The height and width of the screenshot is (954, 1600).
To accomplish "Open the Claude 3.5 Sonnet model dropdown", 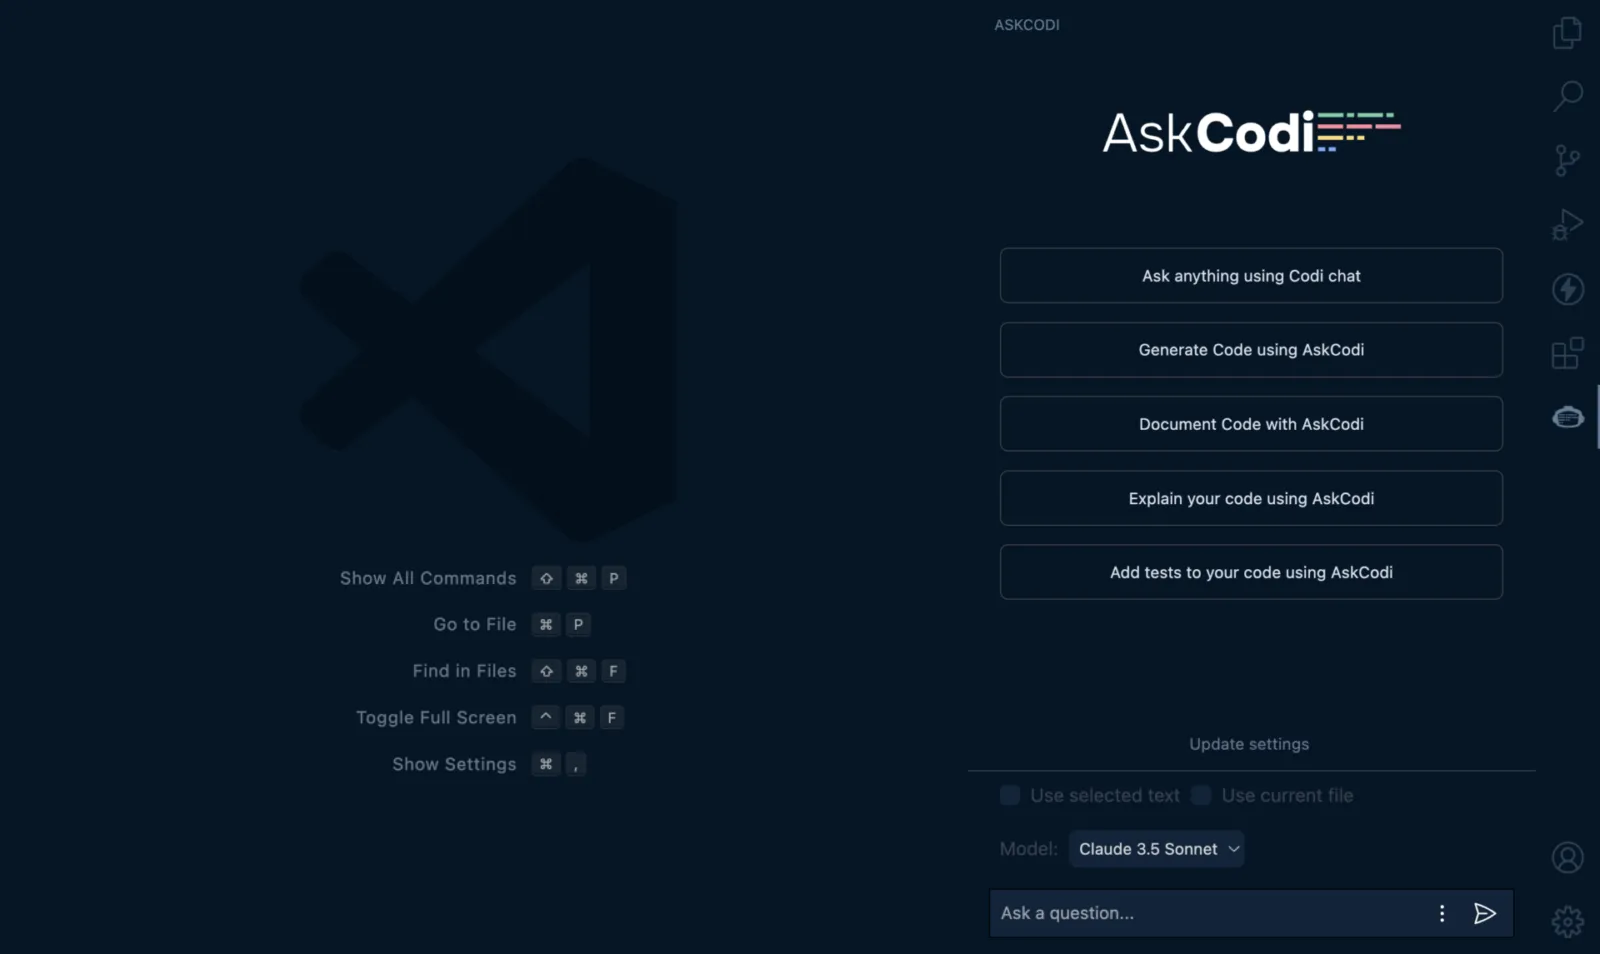I will click(x=1157, y=849).
